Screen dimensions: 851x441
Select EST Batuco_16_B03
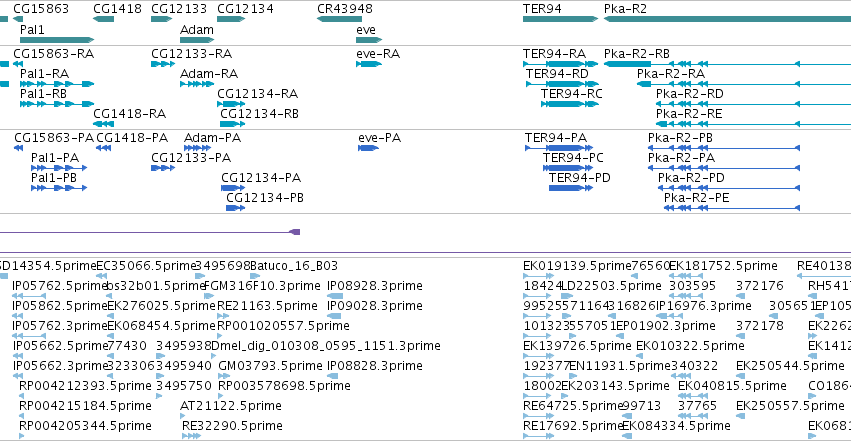pyautogui.click(x=294, y=266)
